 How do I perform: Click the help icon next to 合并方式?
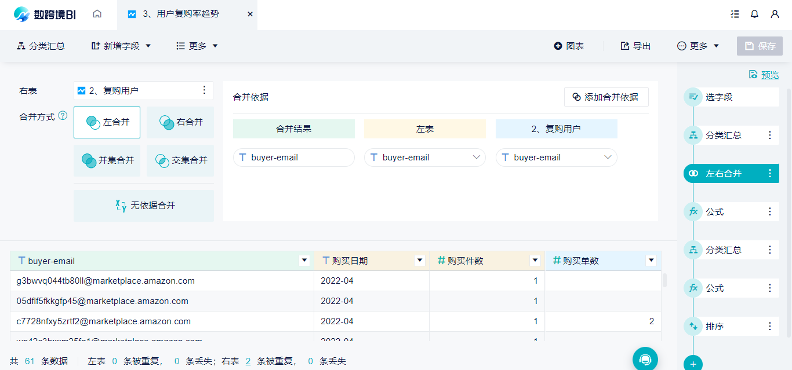(63, 116)
